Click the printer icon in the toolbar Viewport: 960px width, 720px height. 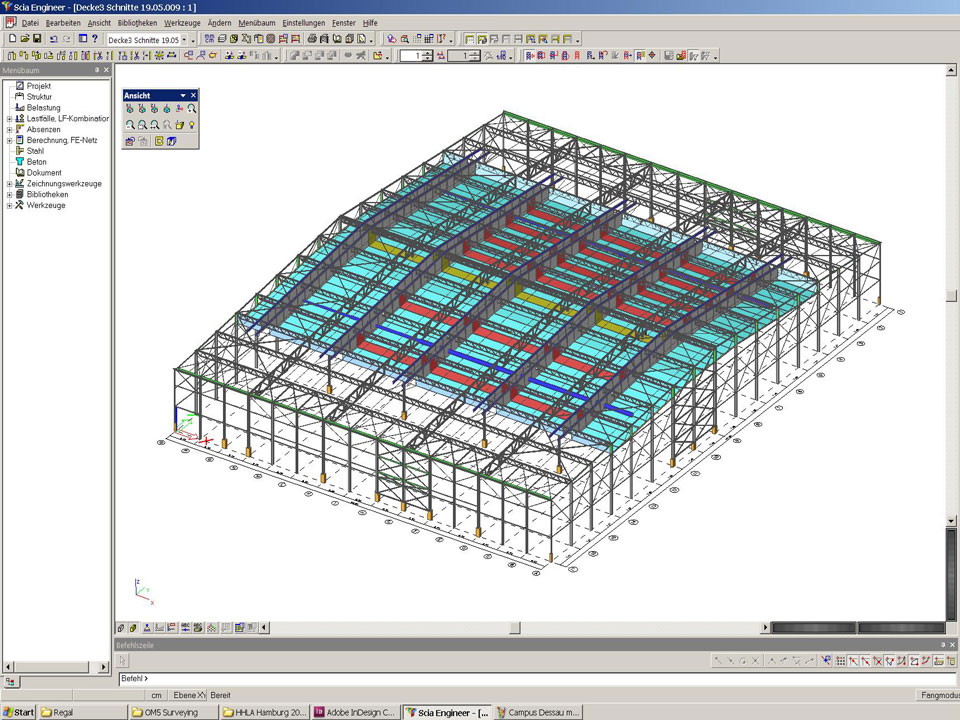point(312,39)
